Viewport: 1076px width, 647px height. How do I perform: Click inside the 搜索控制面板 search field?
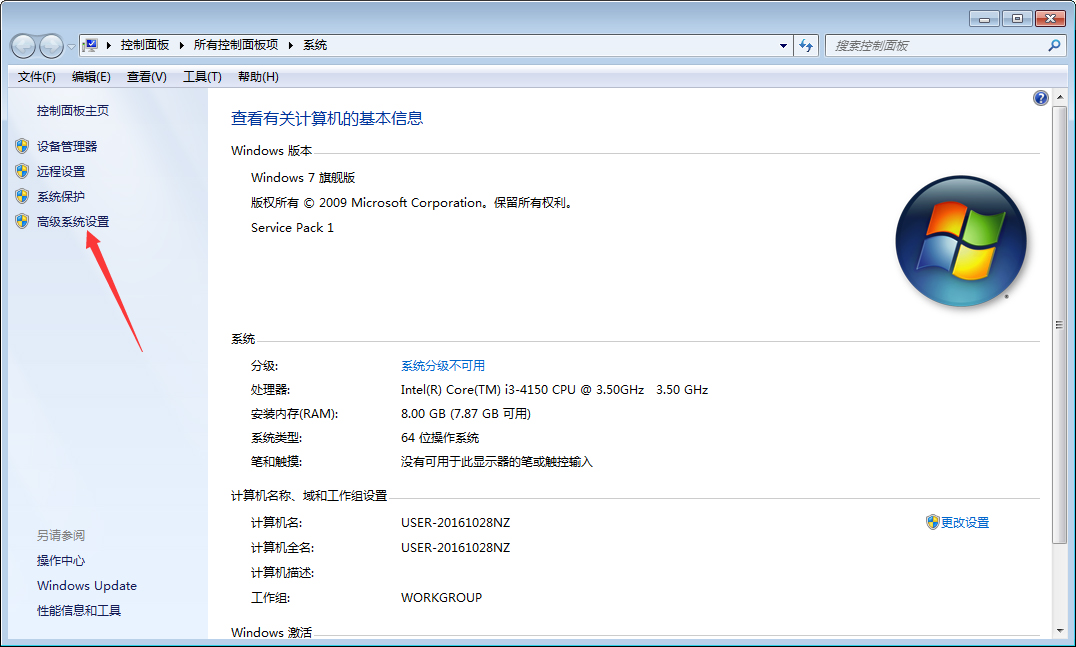[x=930, y=45]
